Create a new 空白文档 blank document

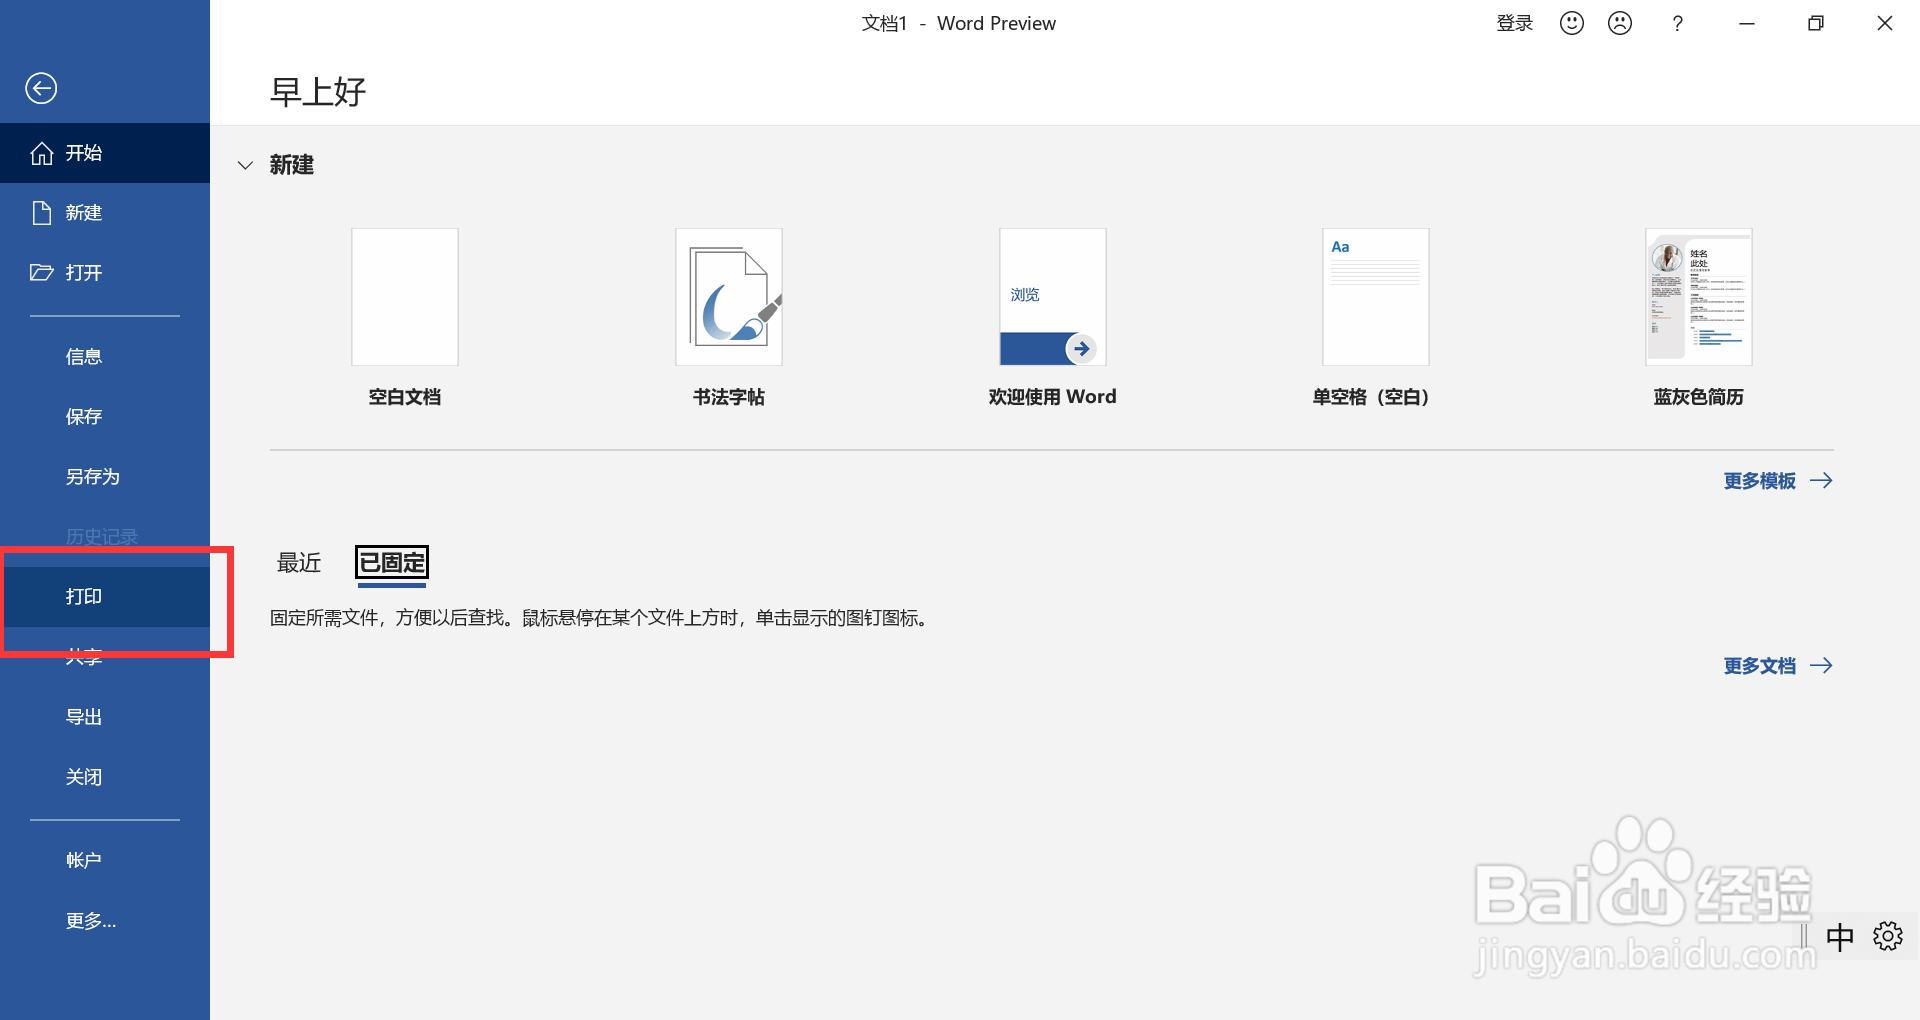404,296
